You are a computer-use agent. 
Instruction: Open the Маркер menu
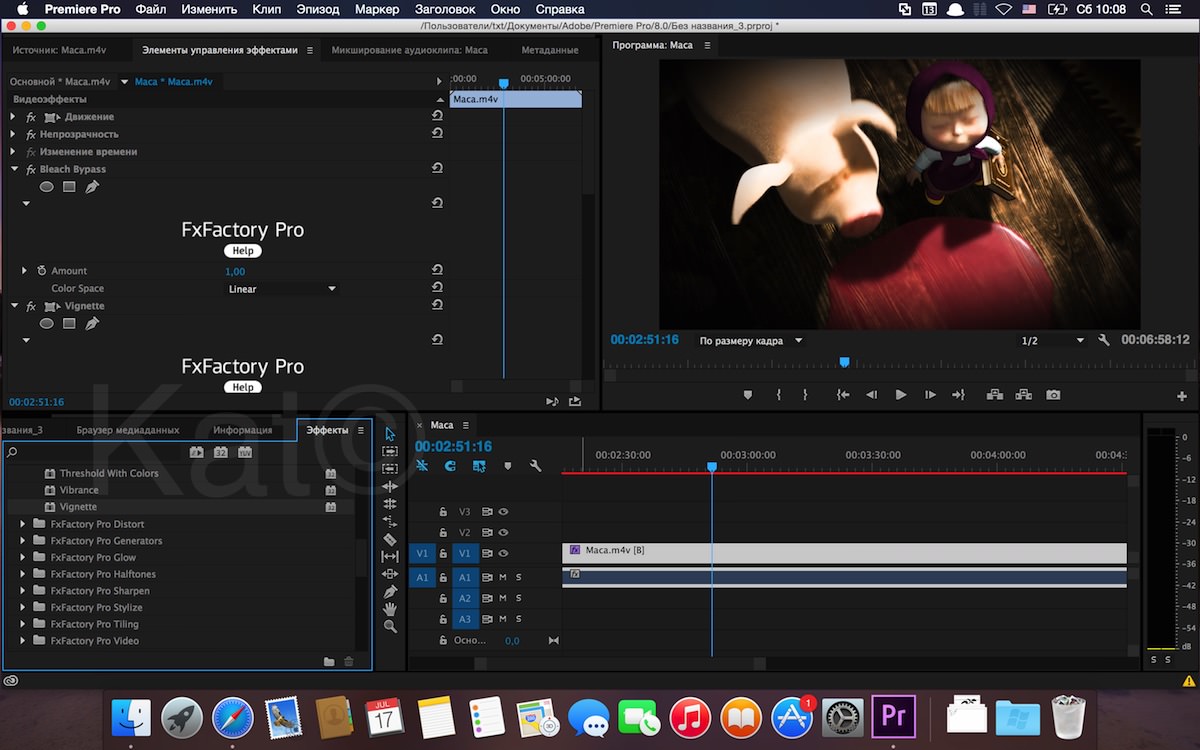(377, 9)
